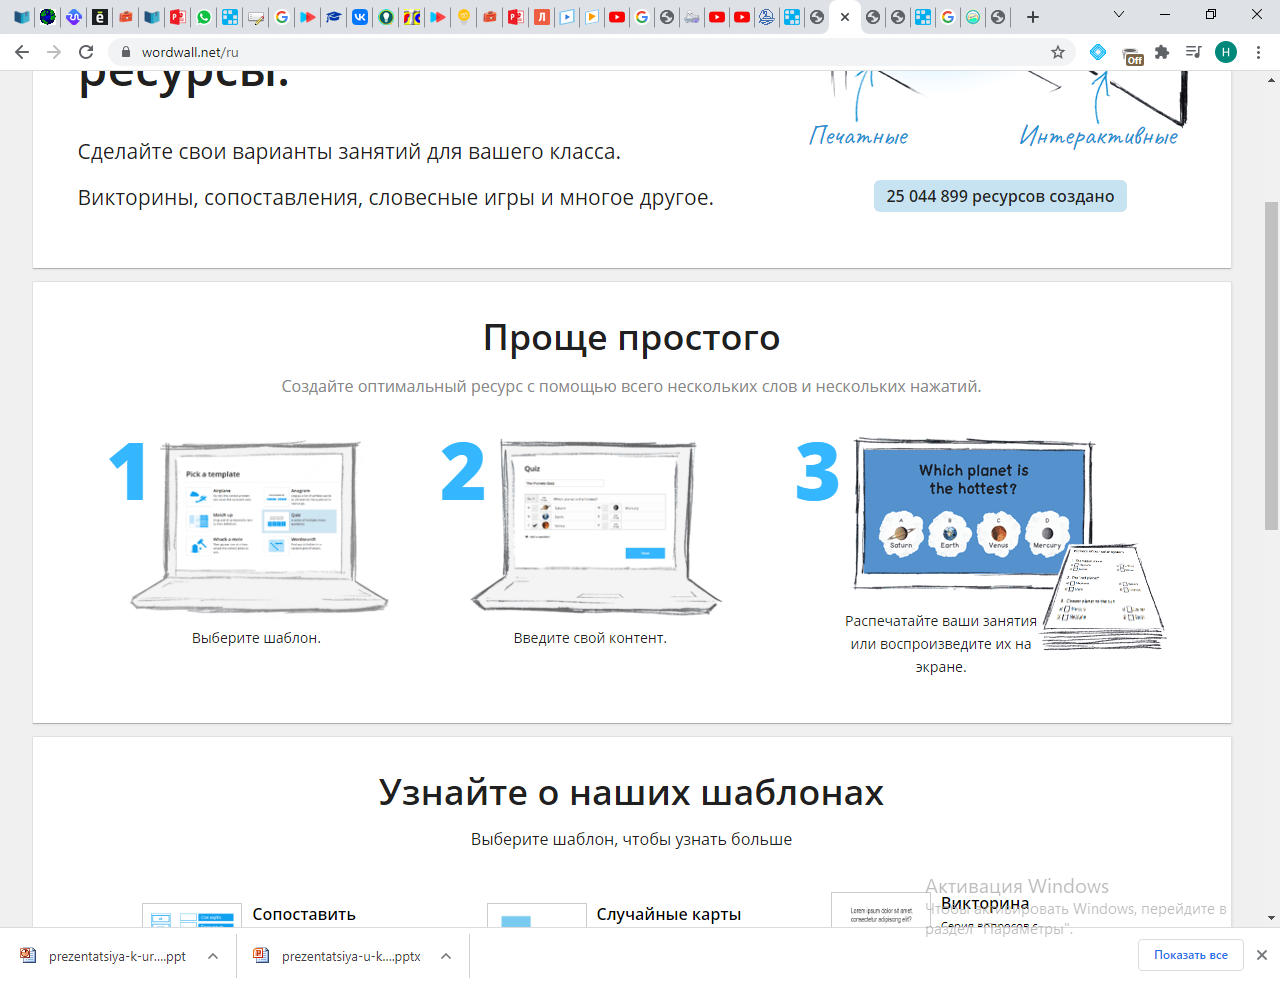Open the pencil-and-note icon tab
The image size is (1280, 984).
coord(256,17)
